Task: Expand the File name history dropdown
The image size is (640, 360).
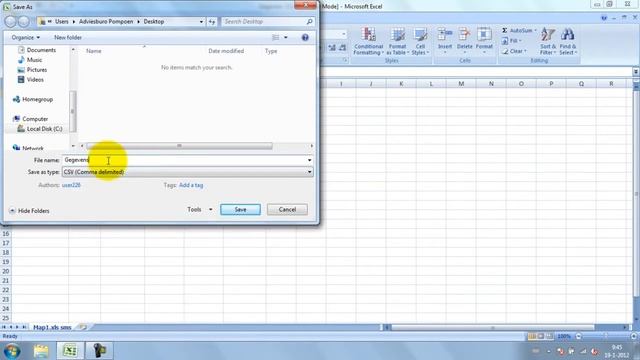Action: [309, 160]
